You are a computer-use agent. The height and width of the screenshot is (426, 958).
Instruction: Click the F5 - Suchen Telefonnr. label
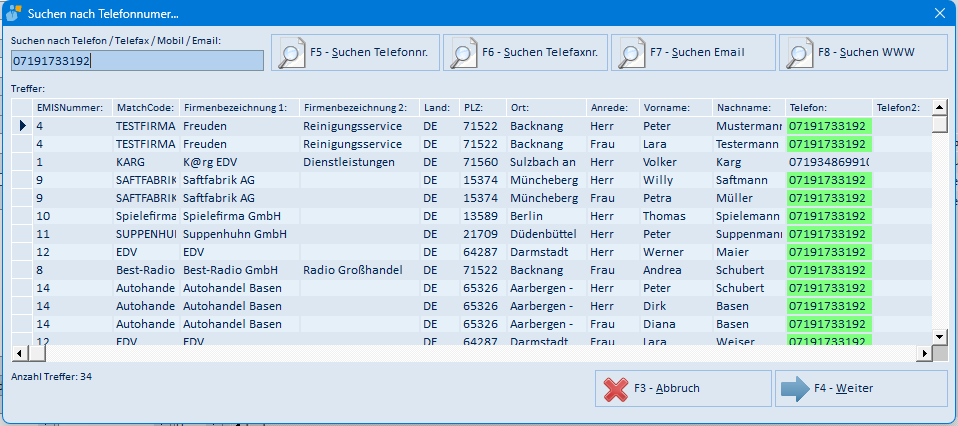[369, 53]
